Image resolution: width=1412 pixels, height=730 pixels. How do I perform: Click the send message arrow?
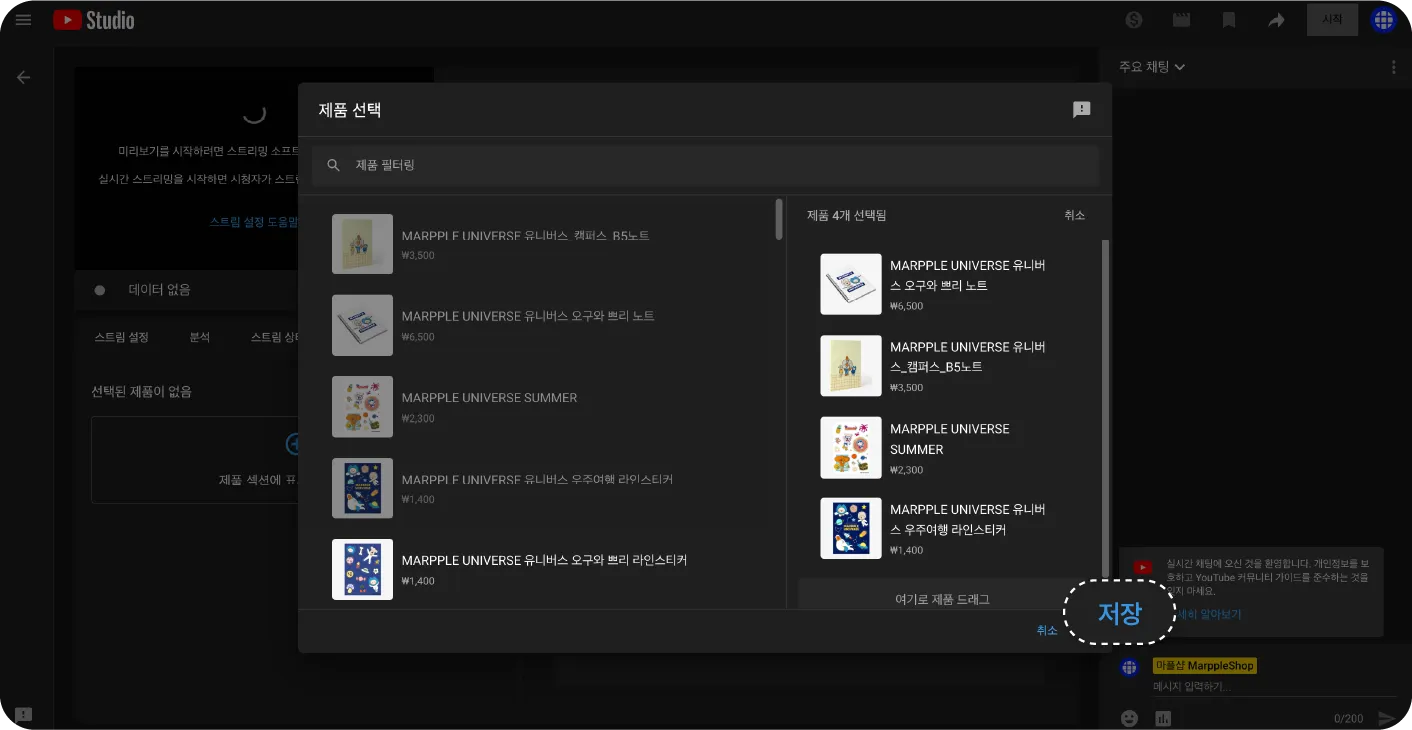point(1386,718)
